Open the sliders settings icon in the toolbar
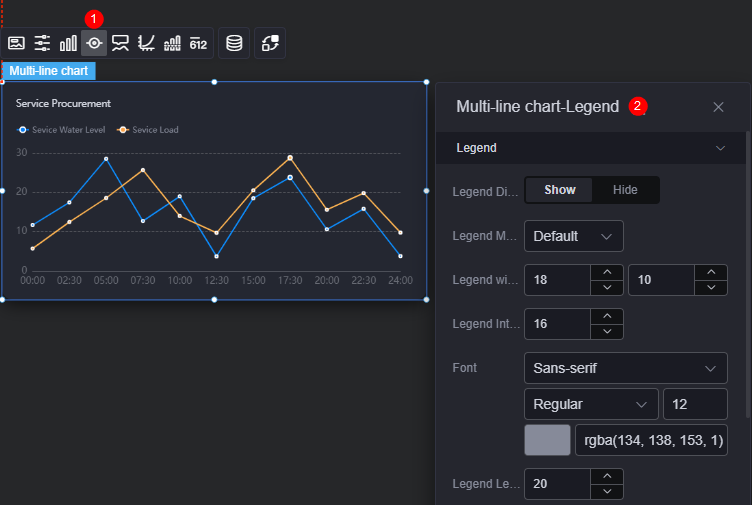Viewport: 752px width, 505px height. coord(42,43)
